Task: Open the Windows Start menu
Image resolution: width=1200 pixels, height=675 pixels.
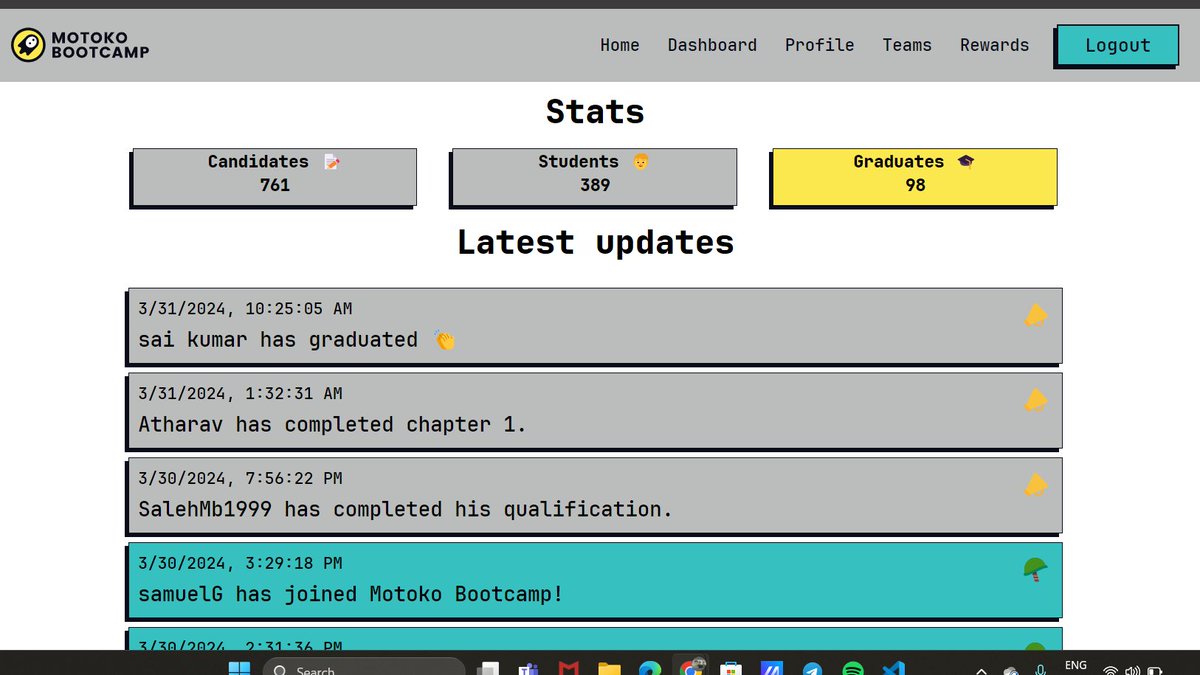Action: tap(240, 669)
